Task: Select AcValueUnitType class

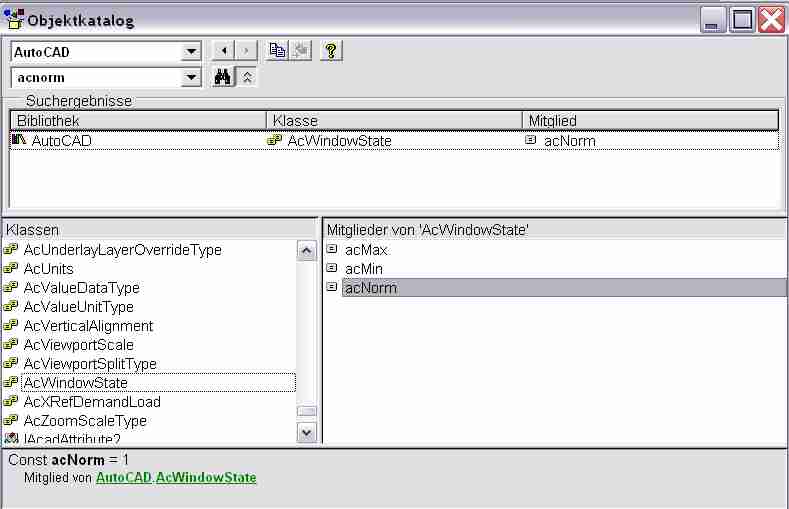Action: tap(78, 307)
